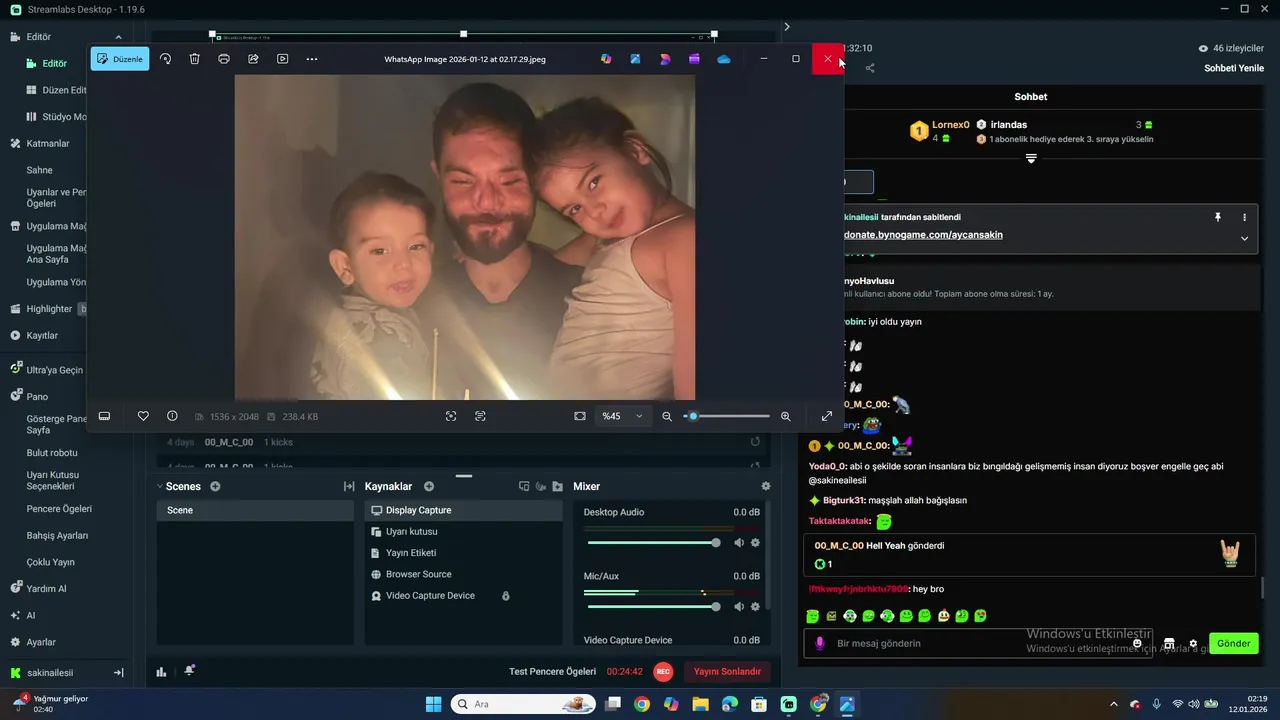The height and width of the screenshot is (720, 1280).
Task: Rotate the image in Photos viewer
Action: (x=166, y=59)
